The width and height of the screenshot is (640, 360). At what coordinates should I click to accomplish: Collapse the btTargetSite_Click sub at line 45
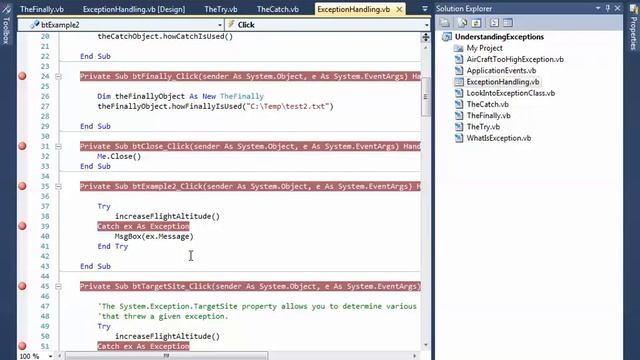click(x=58, y=286)
